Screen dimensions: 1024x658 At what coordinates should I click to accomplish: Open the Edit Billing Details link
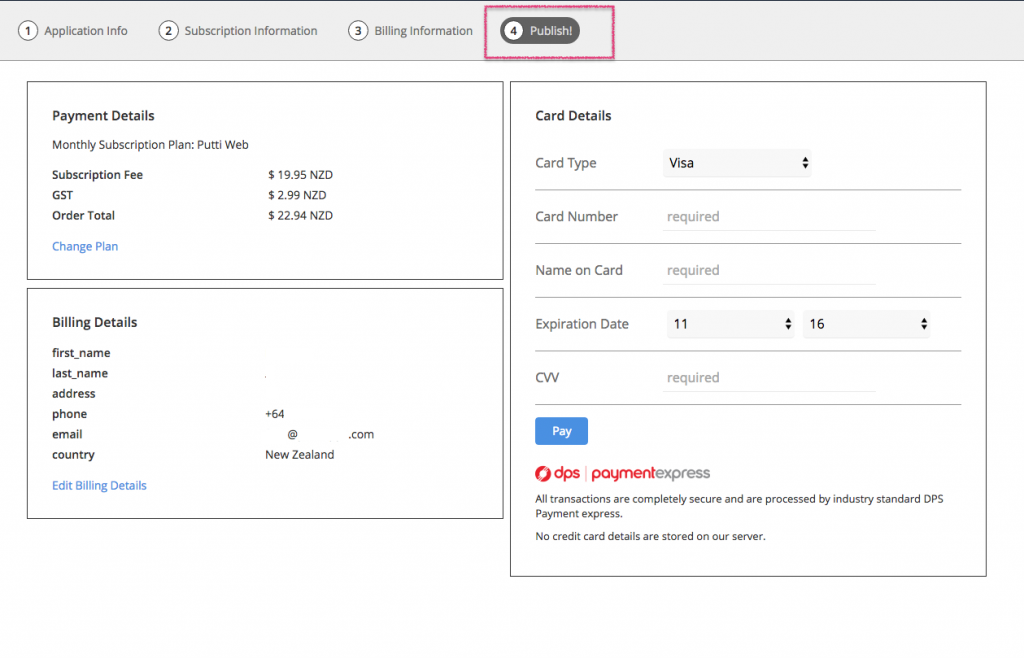click(99, 485)
